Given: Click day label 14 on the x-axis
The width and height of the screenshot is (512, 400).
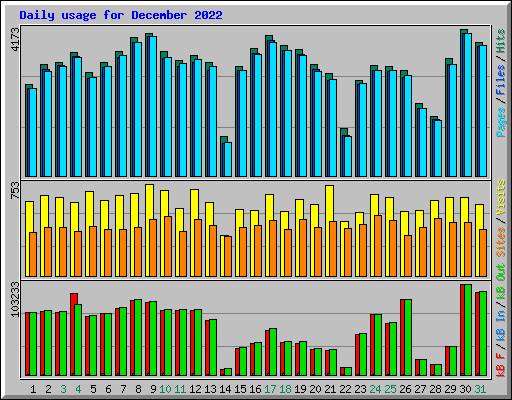Looking at the screenshot, I should point(225,389).
